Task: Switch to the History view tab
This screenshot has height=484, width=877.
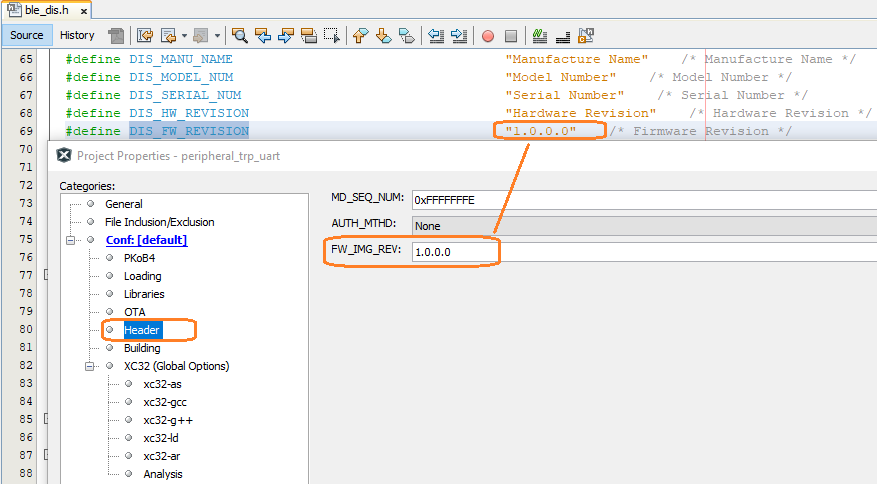Action: tap(77, 35)
